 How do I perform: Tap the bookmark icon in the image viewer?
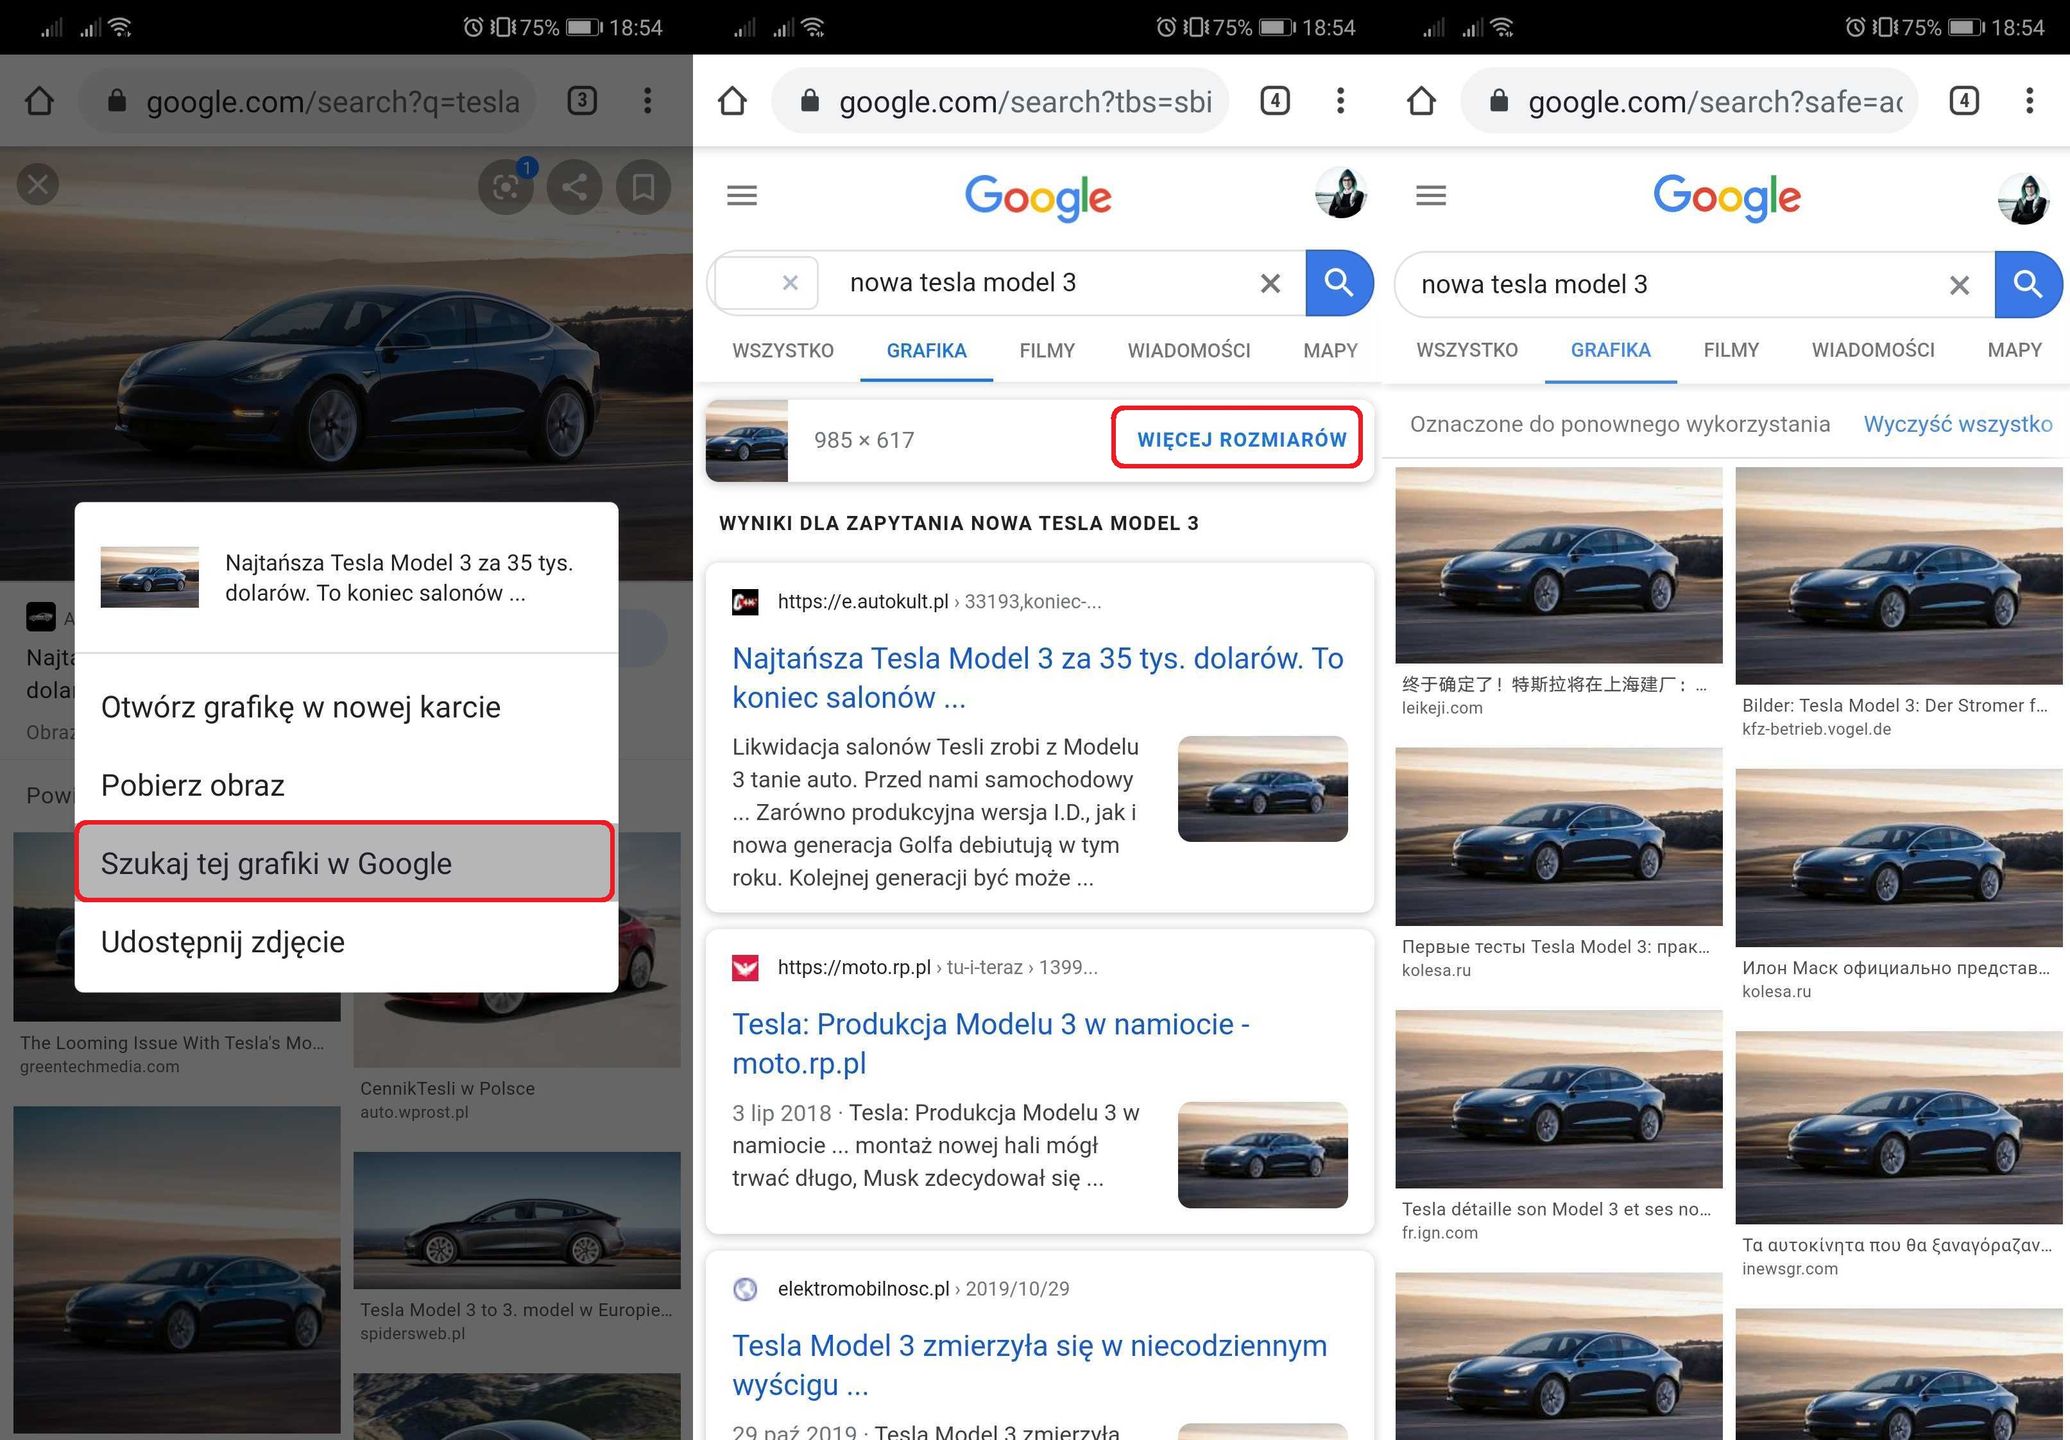point(644,186)
